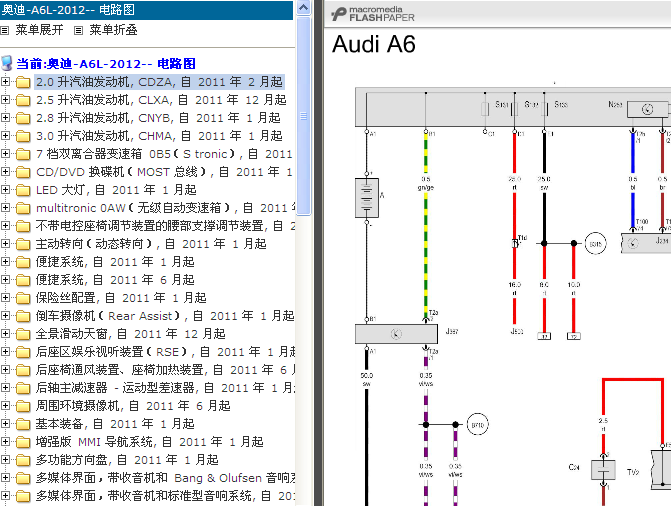This screenshot has height=506, width=671.
Task: Open 增强版 MMI 导航系统 entry
Action: (149, 441)
